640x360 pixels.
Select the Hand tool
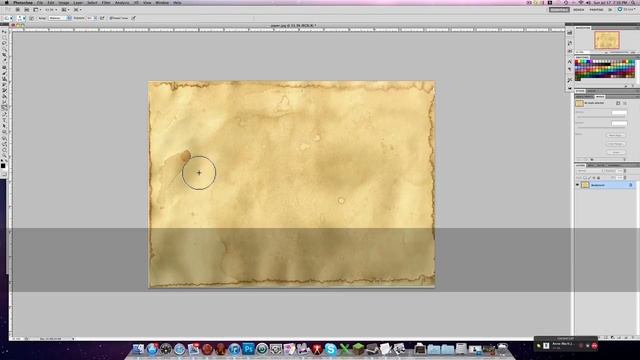tap(4, 150)
